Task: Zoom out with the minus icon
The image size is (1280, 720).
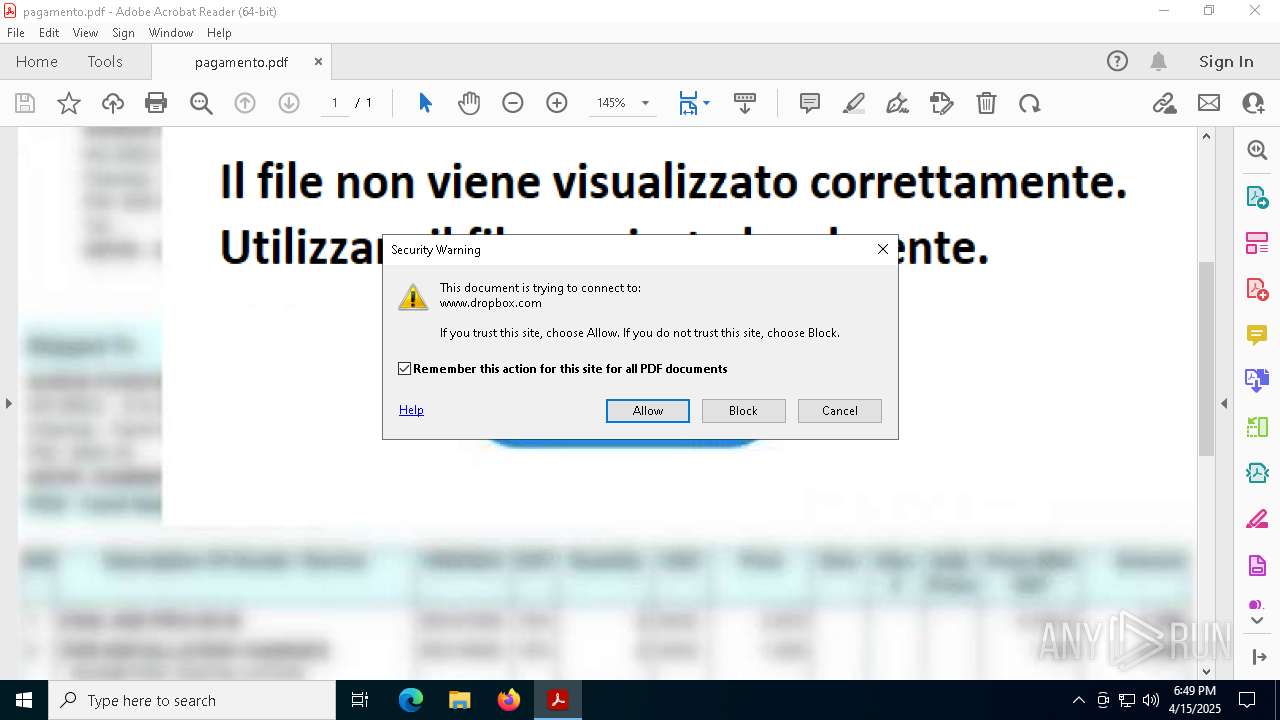Action: (513, 103)
